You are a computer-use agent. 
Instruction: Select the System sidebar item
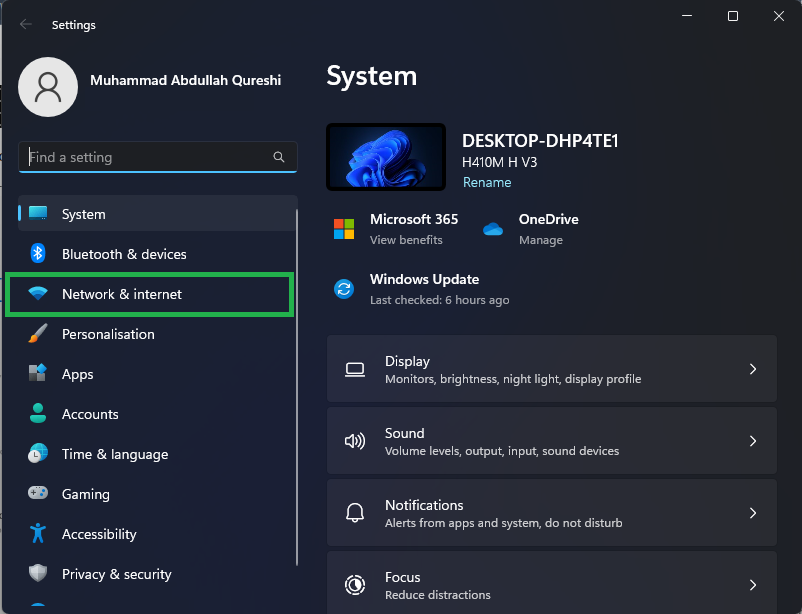click(x=83, y=214)
